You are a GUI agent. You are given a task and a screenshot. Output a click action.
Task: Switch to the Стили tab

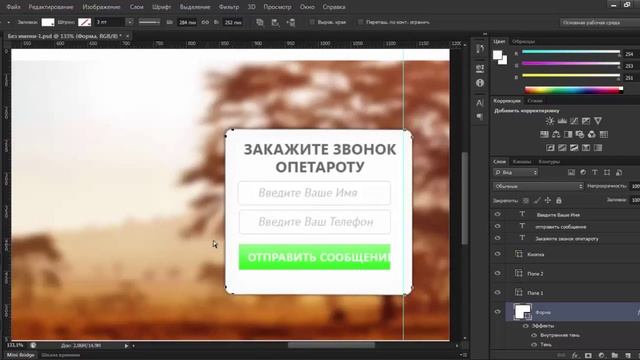point(535,100)
